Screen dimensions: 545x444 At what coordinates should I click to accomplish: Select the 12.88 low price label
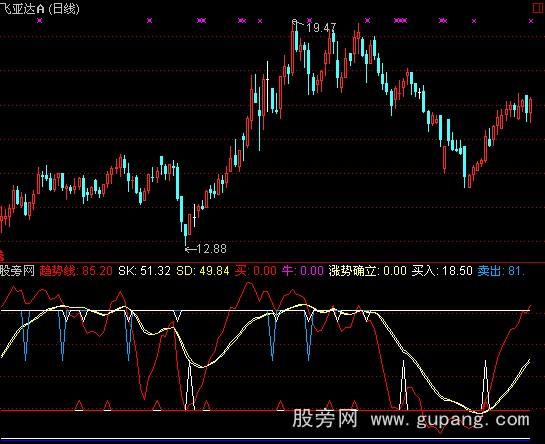(211, 249)
